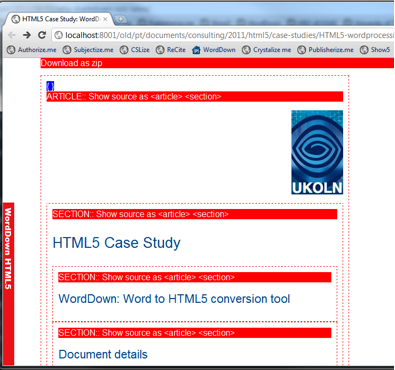Click SECTION Show source above Document details
Screen dimensions: 395x370
click(x=195, y=333)
